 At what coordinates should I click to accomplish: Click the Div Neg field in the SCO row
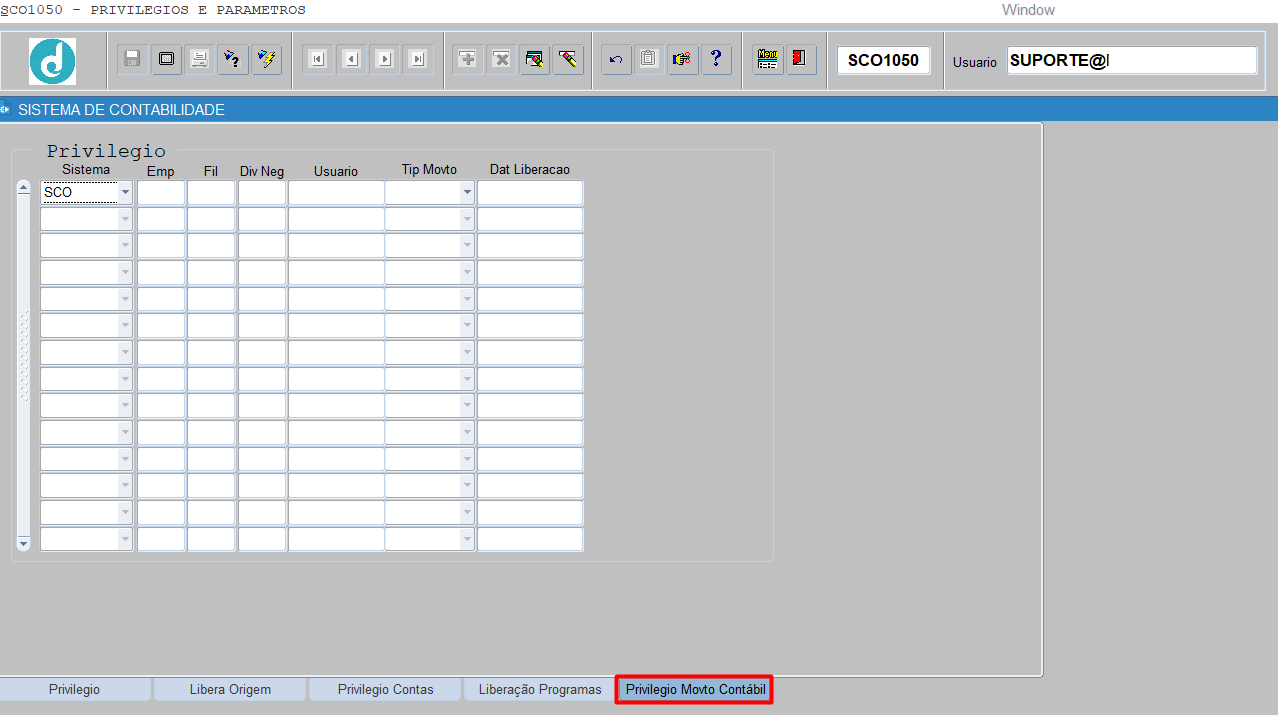262,192
